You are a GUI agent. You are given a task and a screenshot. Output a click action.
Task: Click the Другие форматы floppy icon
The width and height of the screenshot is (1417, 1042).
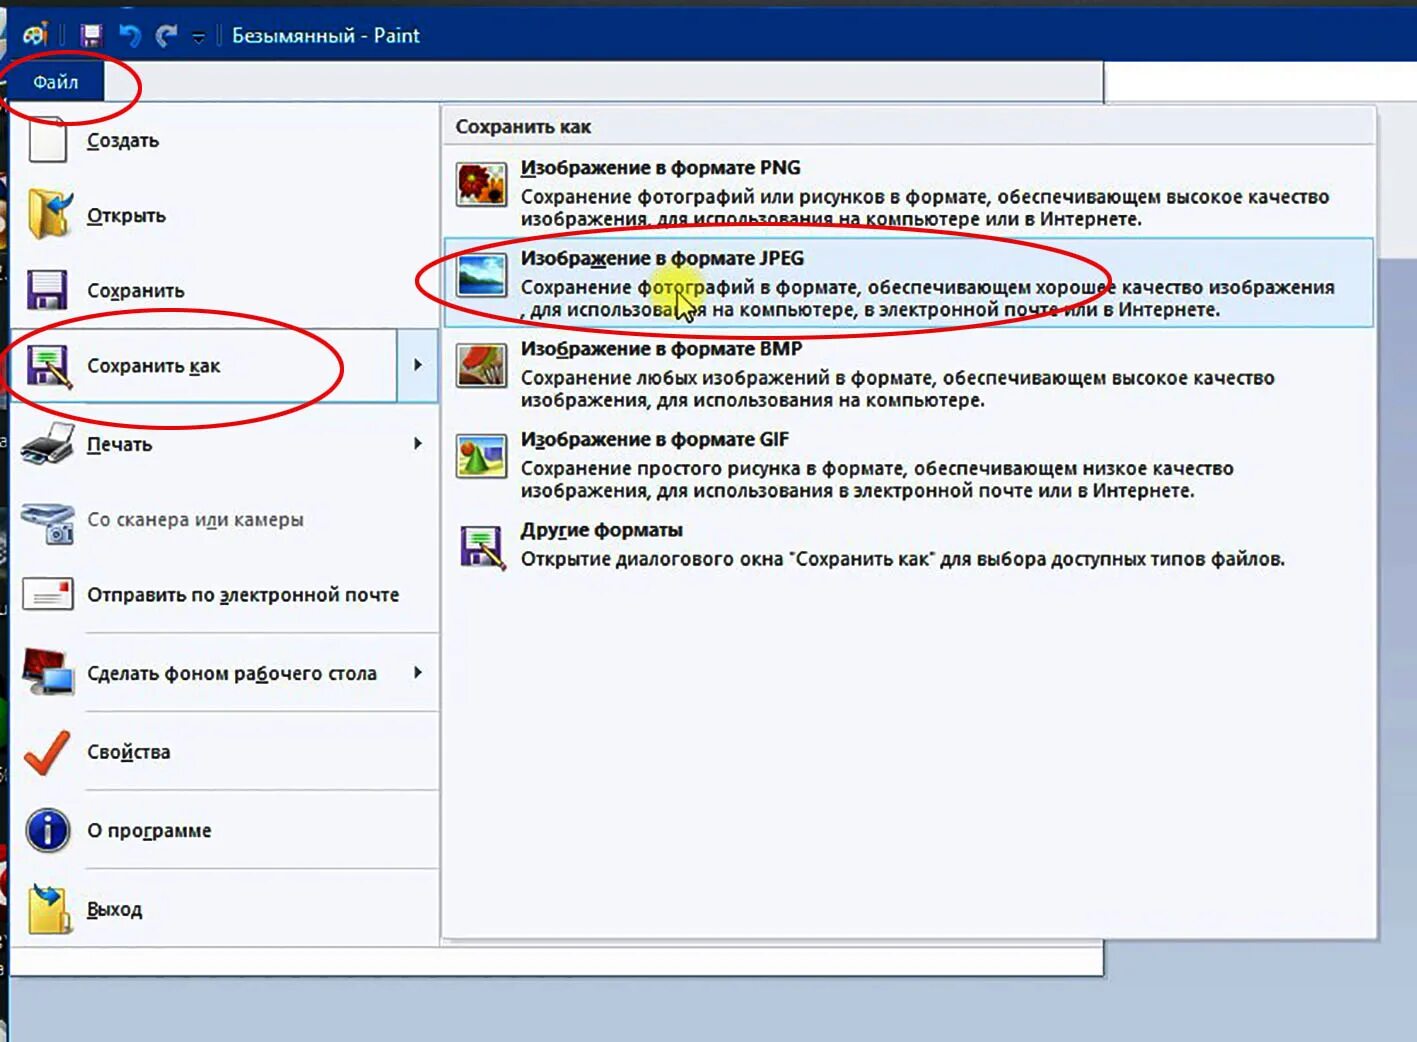point(482,546)
